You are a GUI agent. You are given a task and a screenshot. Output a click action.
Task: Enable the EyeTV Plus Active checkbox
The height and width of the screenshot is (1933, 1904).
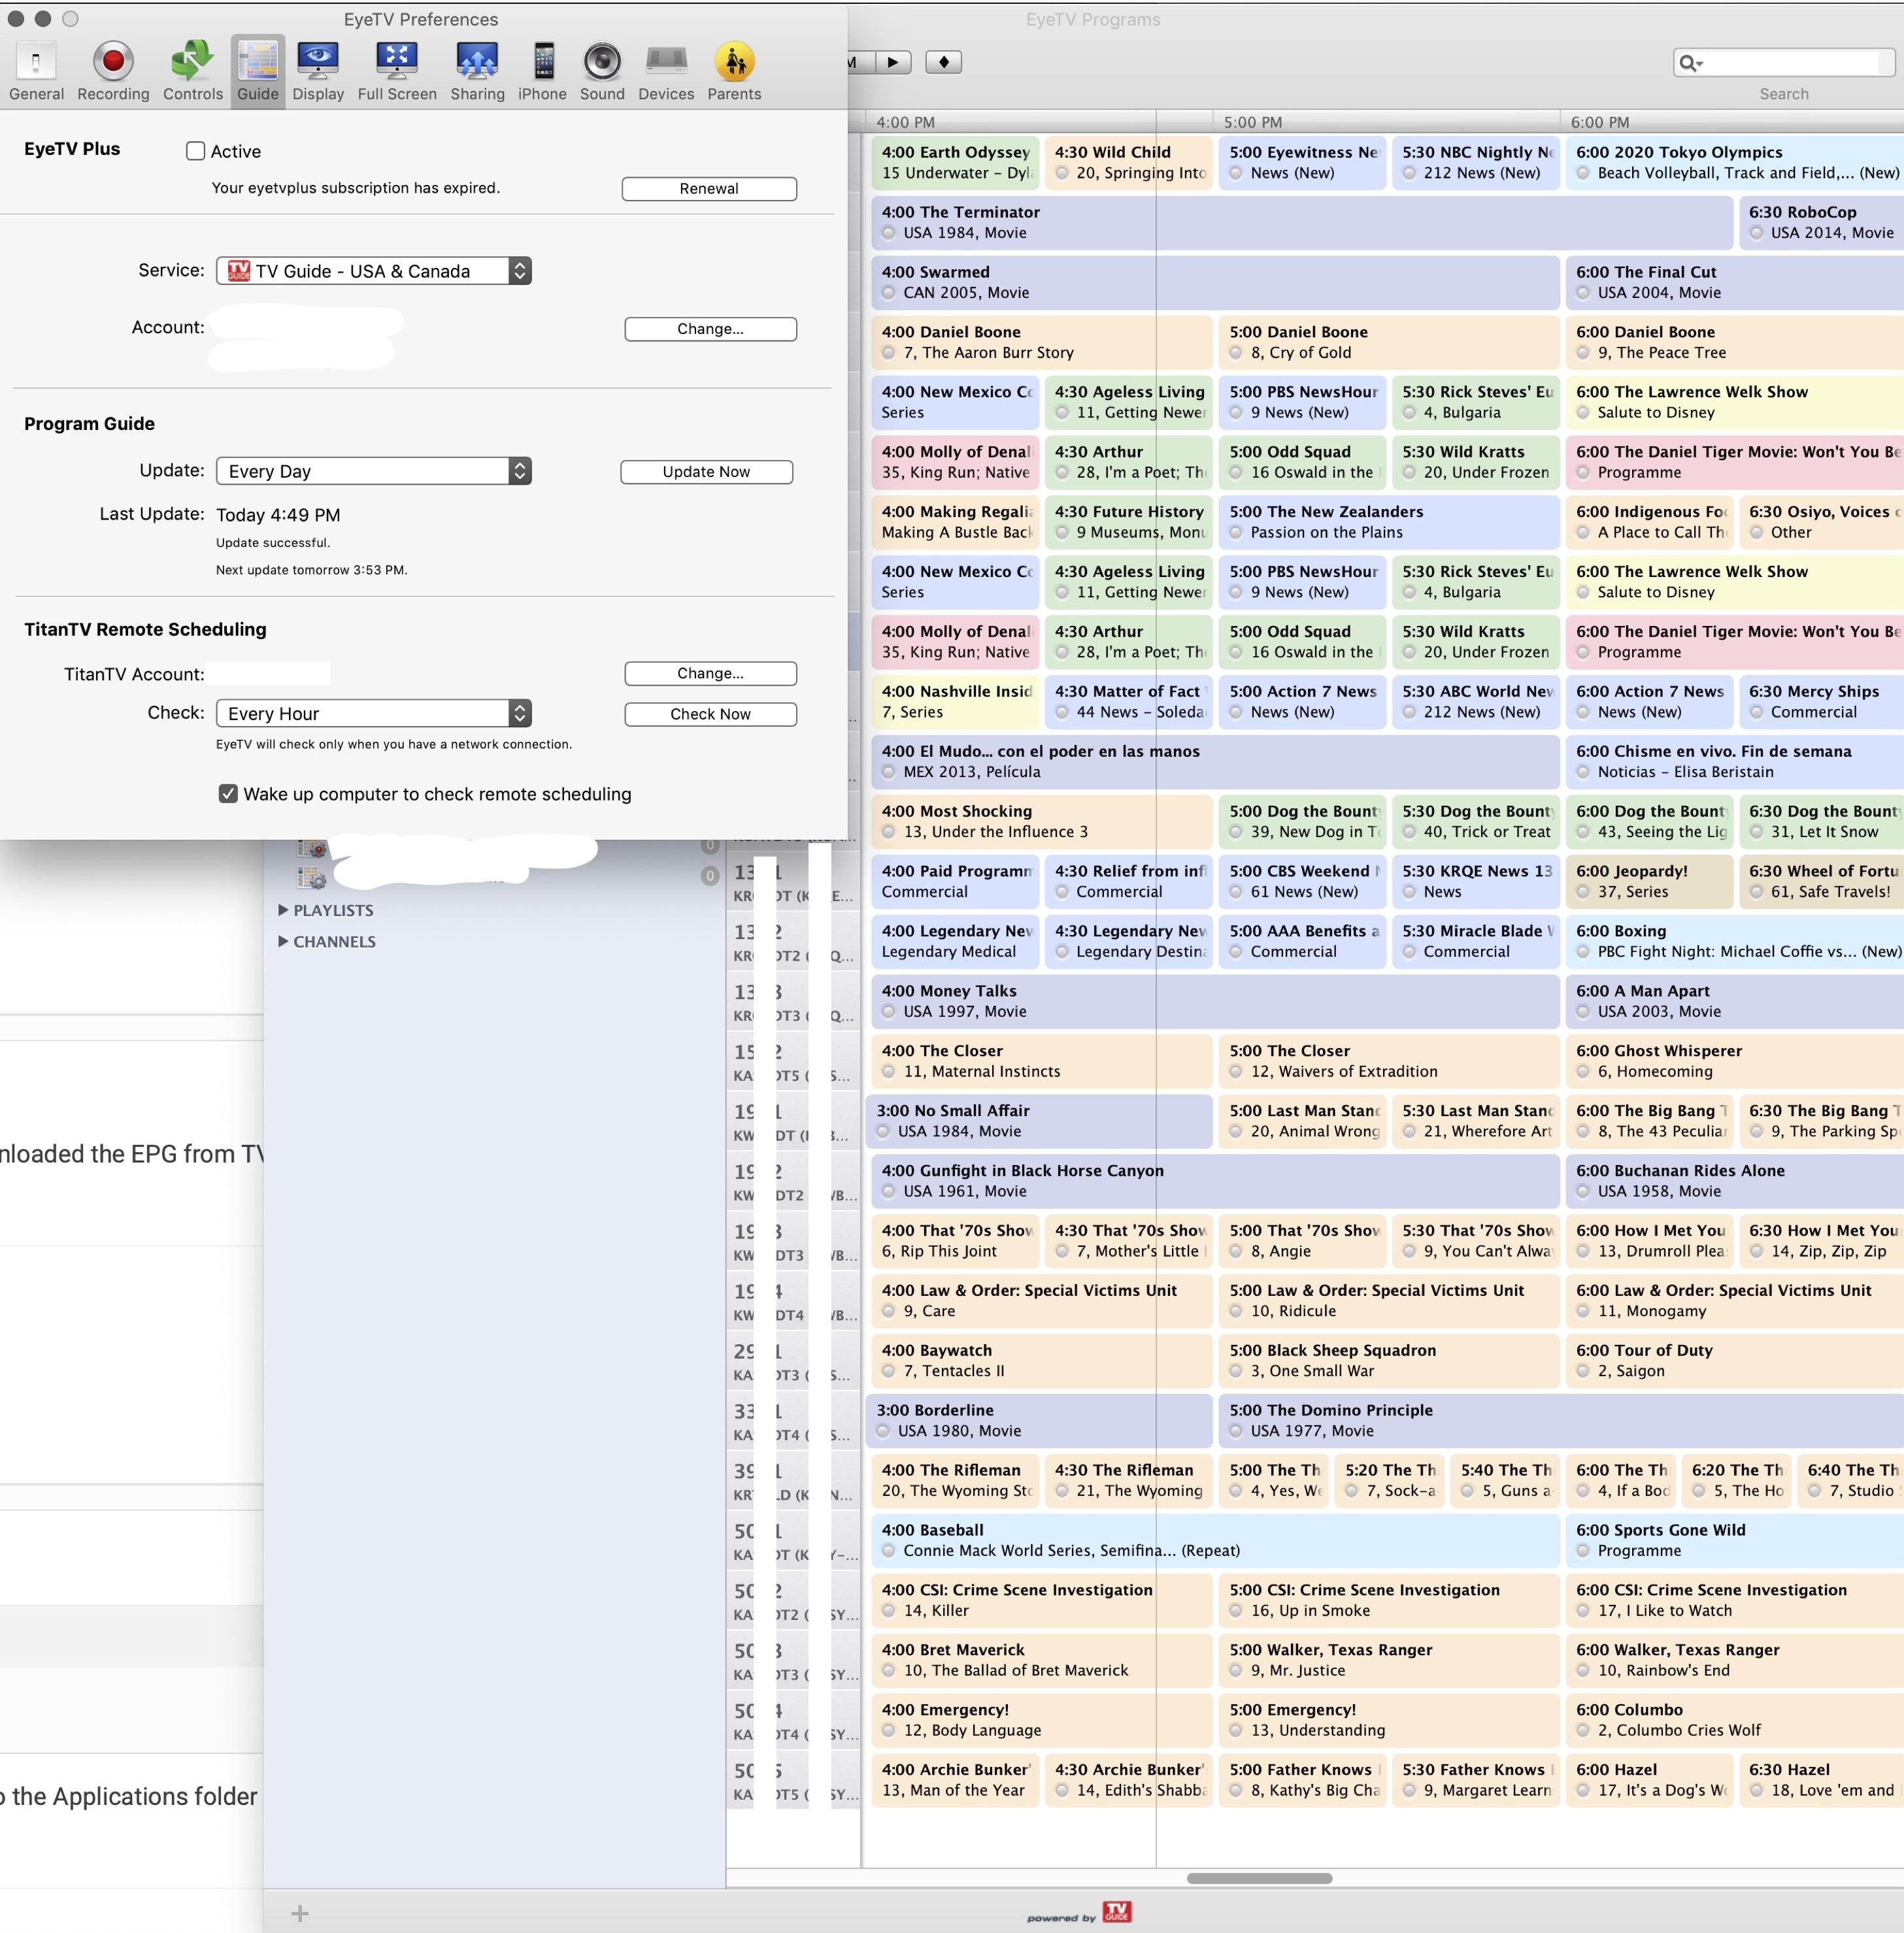pyautogui.click(x=196, y=151)
